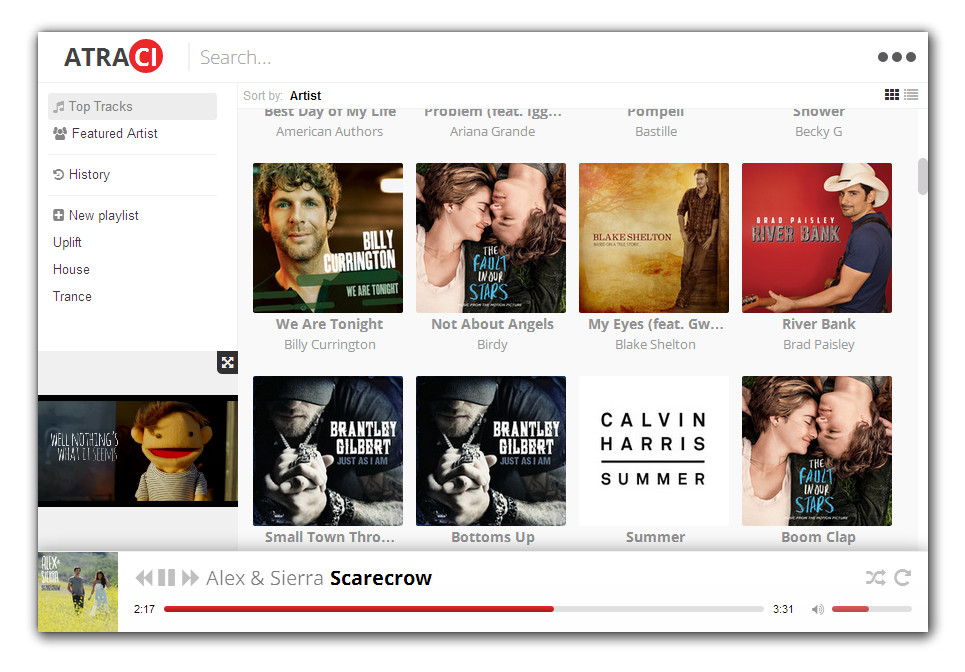Play Boom Clap album cover
Image resolution: width=965 pixels, height=672 pixels.
(x=817, y=451)
